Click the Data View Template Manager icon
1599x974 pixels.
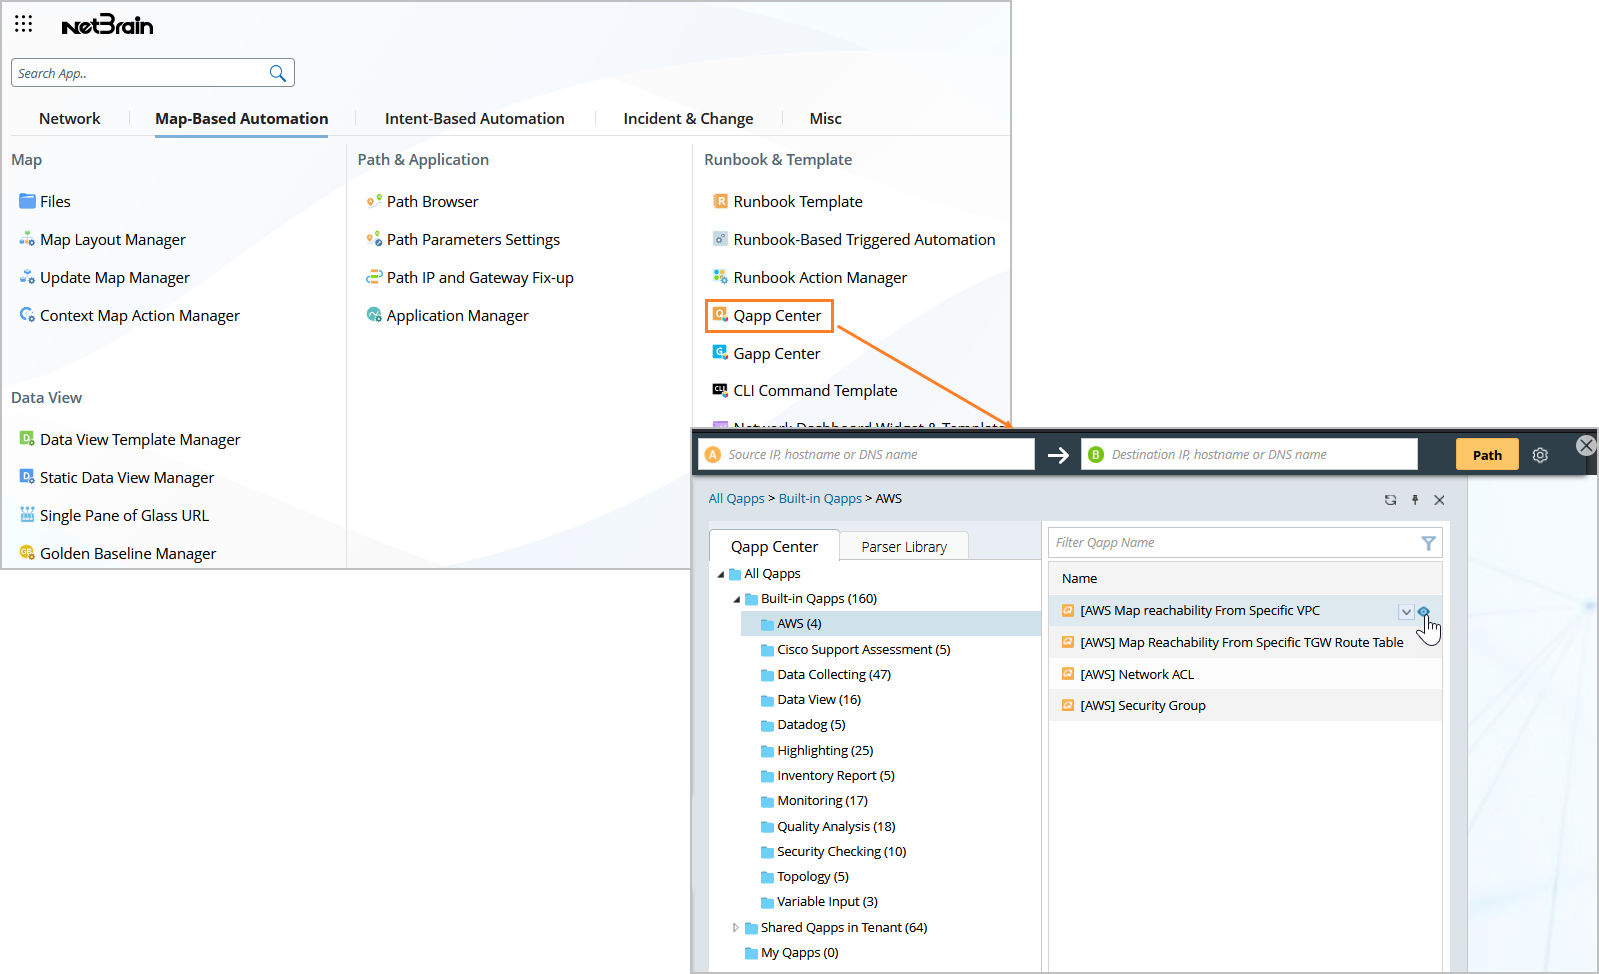tap(27, 439)
